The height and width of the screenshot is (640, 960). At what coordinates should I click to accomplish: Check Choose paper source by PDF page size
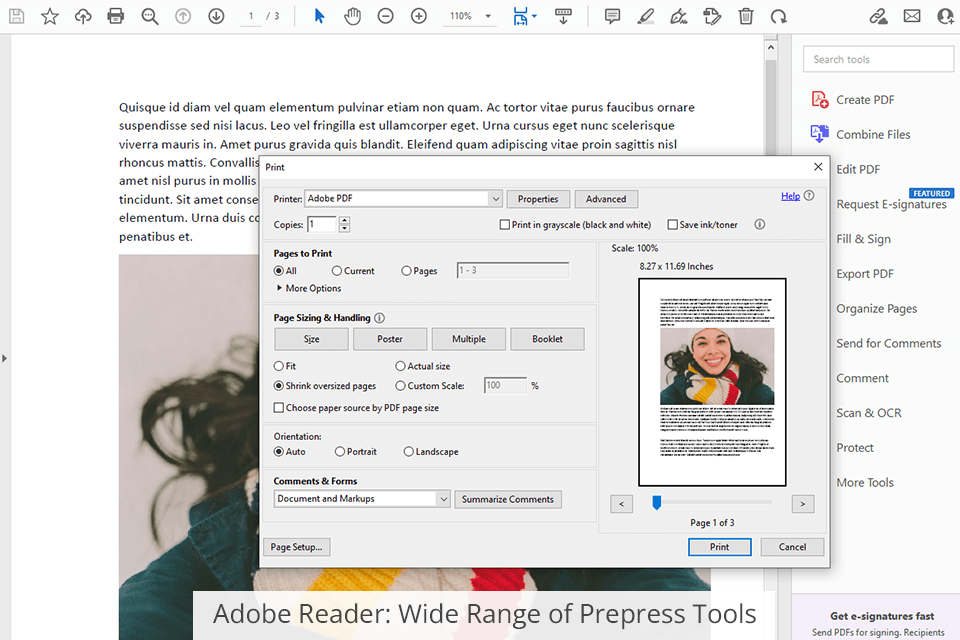(x=279, y=407)
